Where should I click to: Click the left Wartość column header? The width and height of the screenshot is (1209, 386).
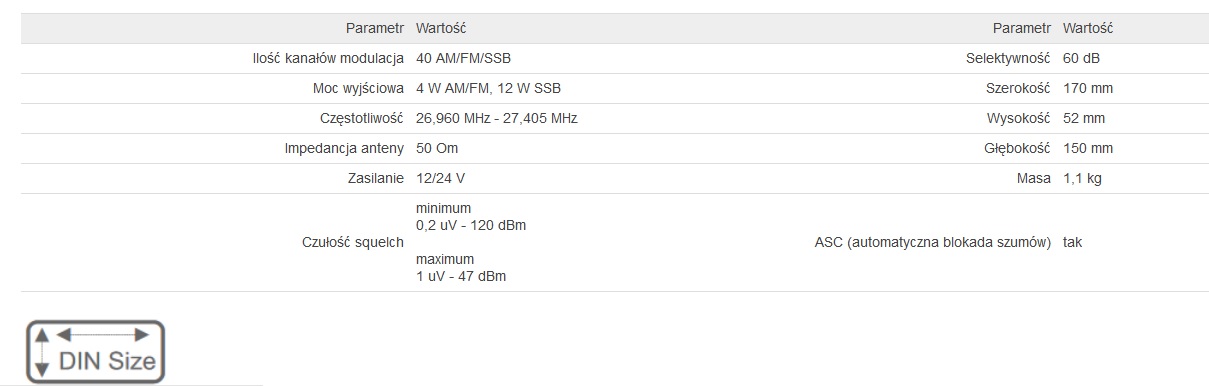[x=441, y=28]
